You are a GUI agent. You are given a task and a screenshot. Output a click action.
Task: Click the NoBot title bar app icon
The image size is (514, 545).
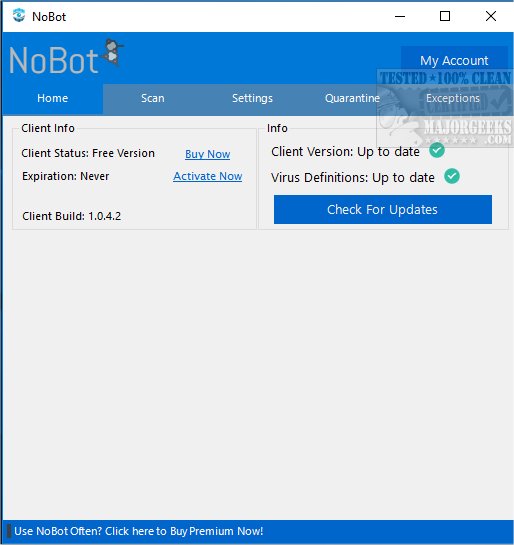click(19, 16)
